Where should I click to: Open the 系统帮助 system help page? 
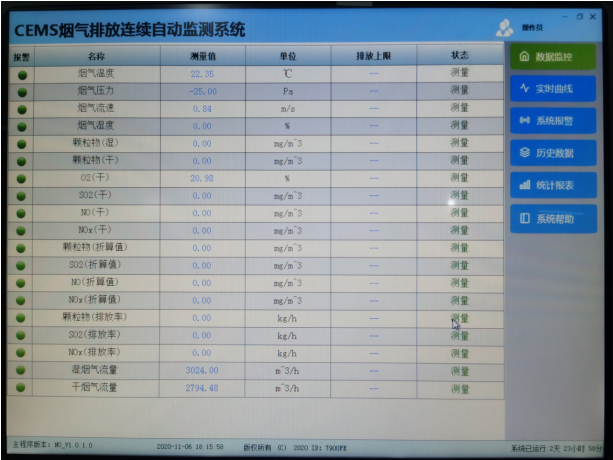pyautogui.click(x=554, y=219)
